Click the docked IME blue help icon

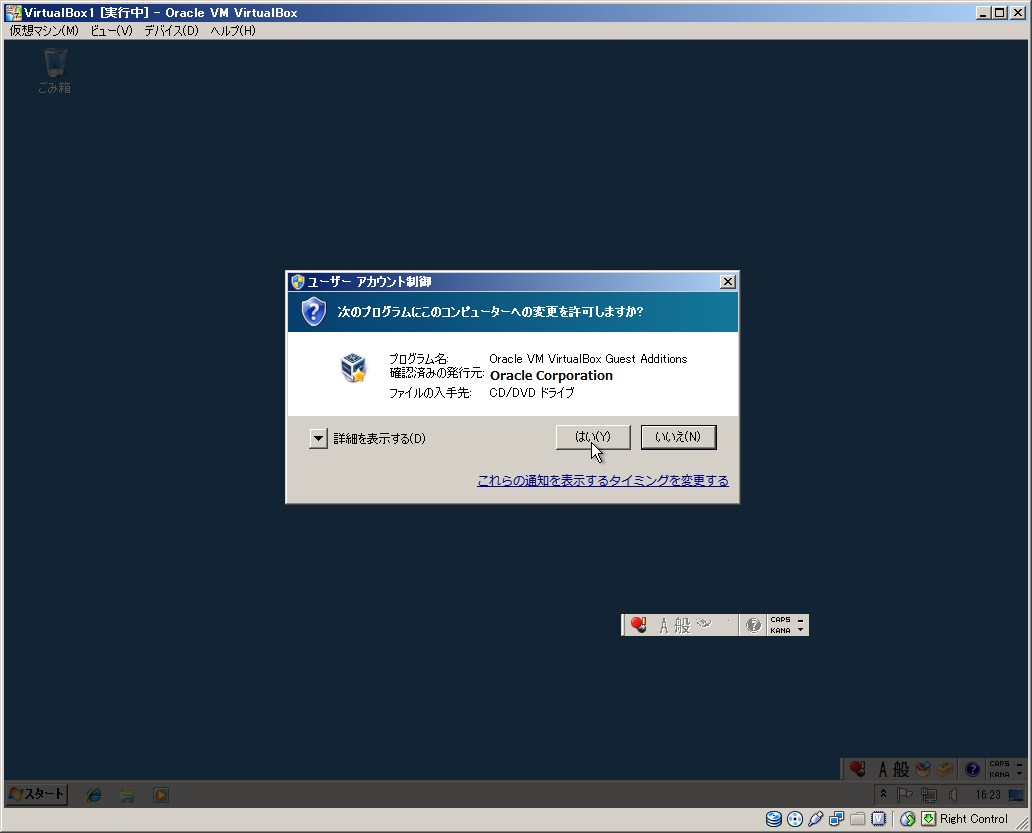tap(972, 769)
